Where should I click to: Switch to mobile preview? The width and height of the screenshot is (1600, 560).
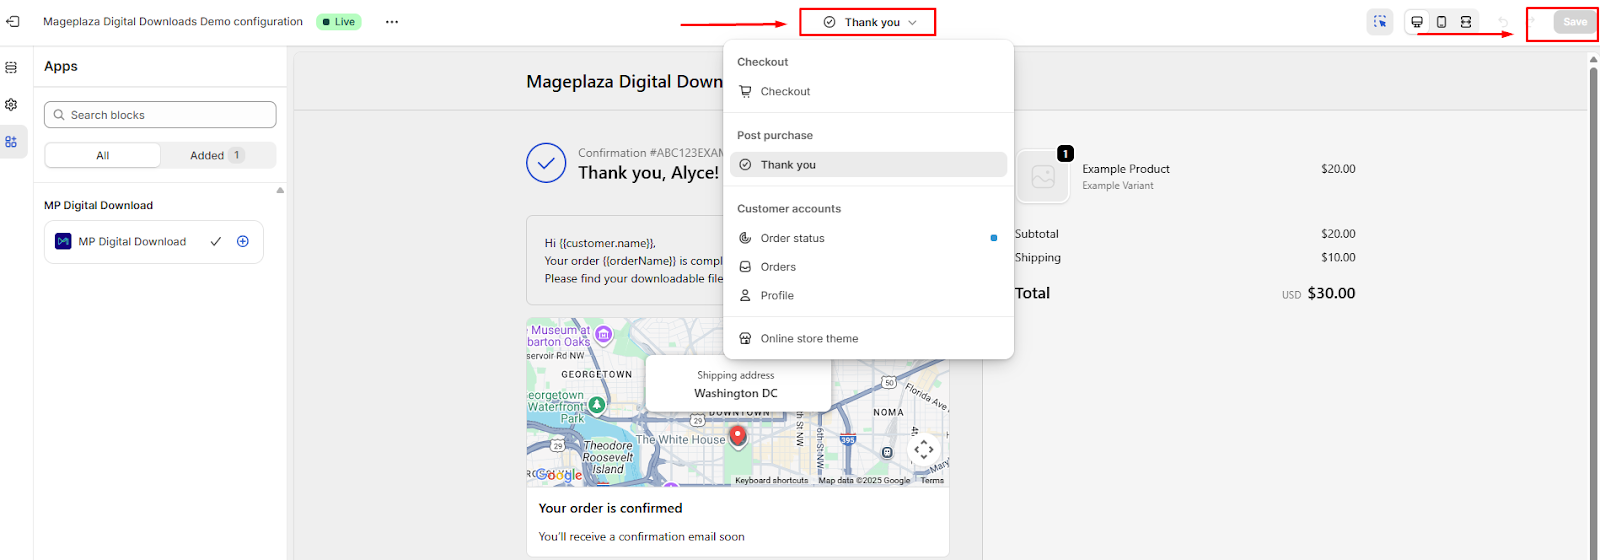[1441, 22]
